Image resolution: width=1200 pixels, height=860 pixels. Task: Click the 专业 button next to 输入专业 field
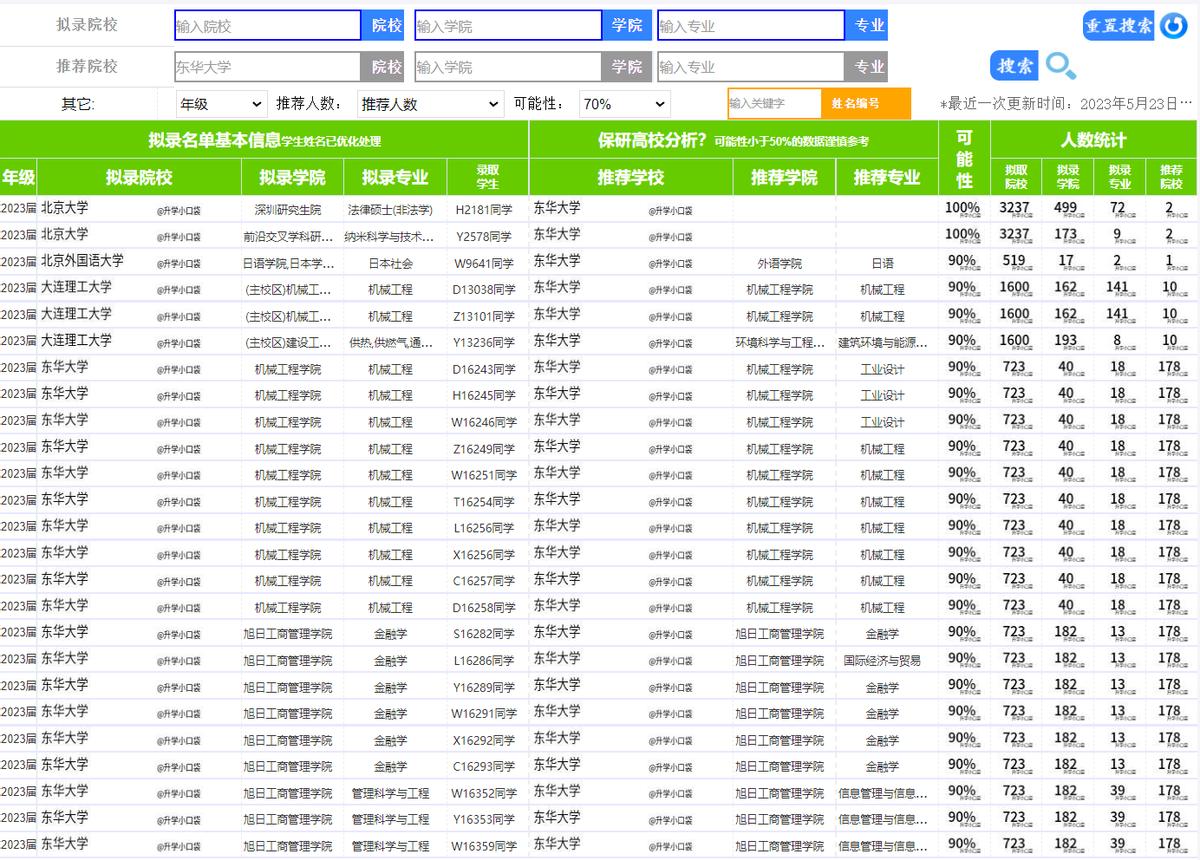coord(868,24)
